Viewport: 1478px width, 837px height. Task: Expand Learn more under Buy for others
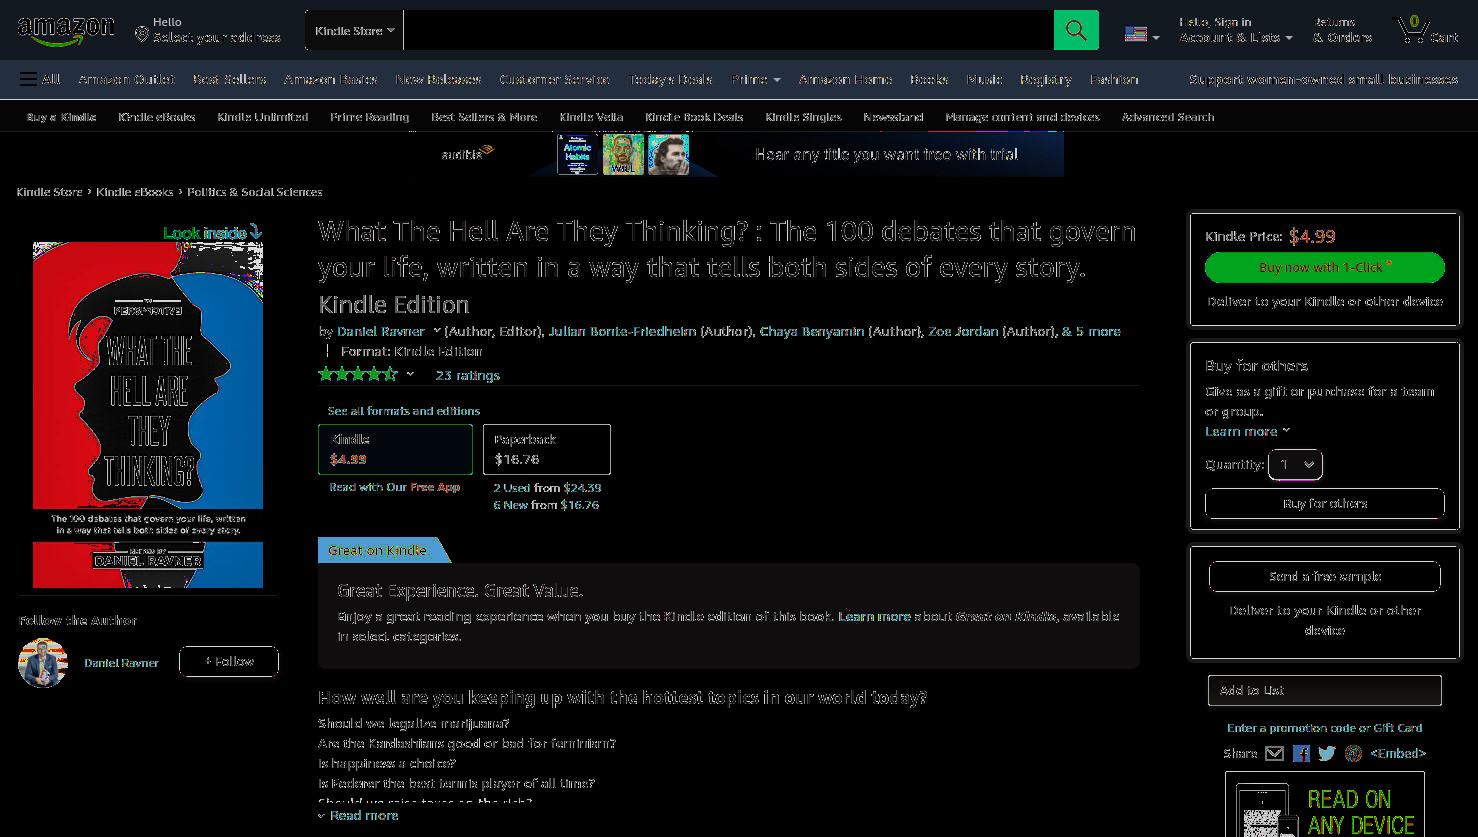point(1247,431)
